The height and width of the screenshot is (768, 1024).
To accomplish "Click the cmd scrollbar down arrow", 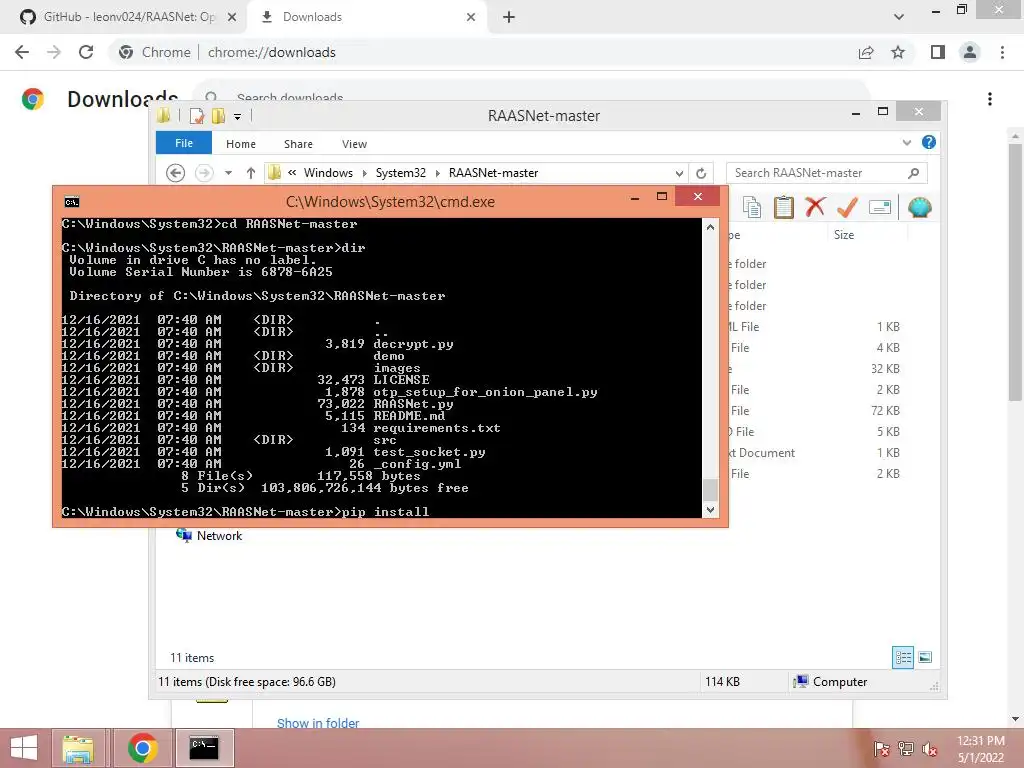I will click(711, 509).
